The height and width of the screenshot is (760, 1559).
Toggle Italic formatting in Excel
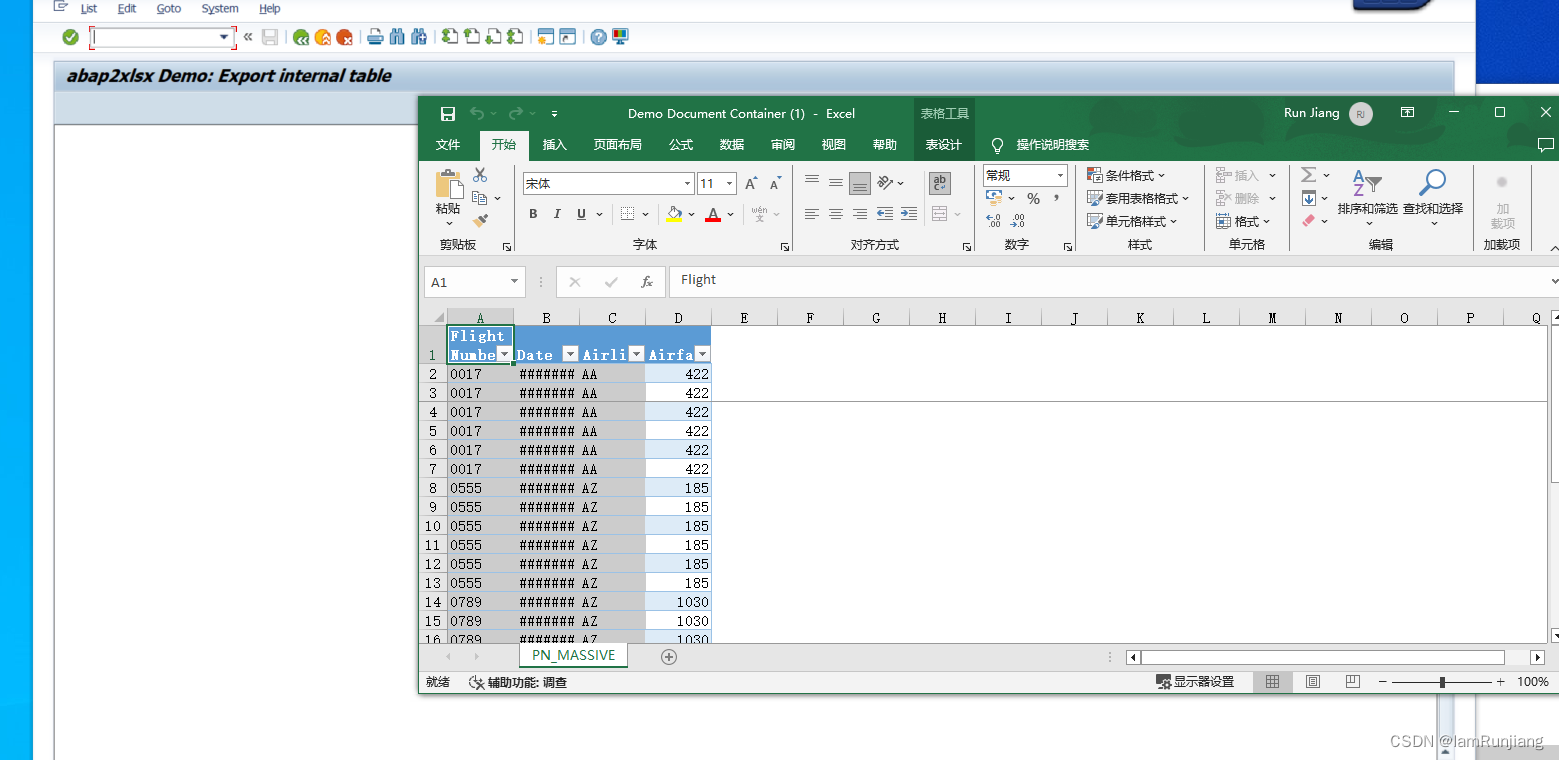[x=557, y=214]
